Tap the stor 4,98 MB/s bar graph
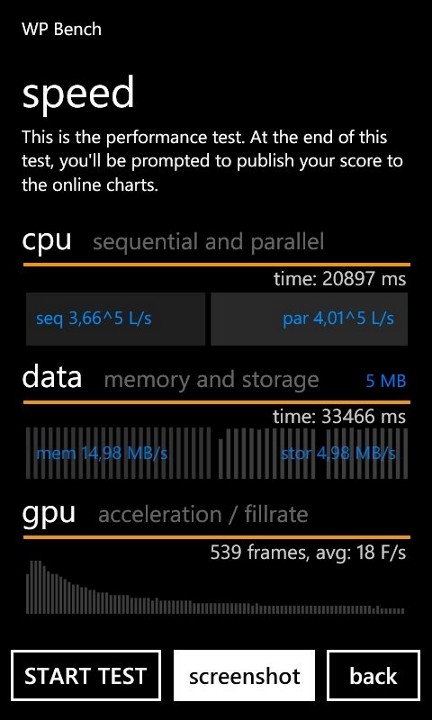Image resolution: width=432 pixels, height=720 pixels. [313, 453]
